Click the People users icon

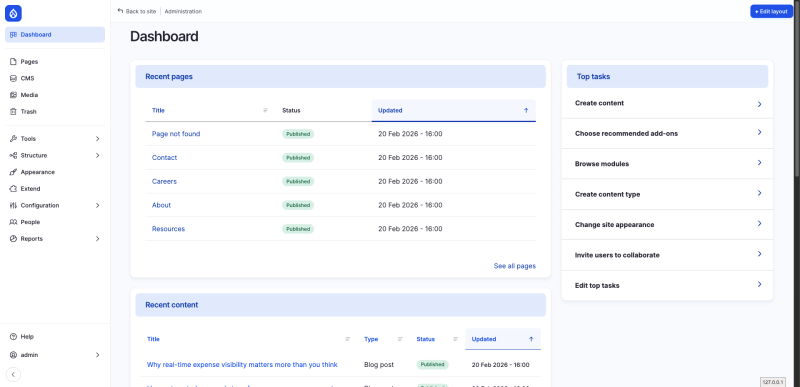(13, 222)
